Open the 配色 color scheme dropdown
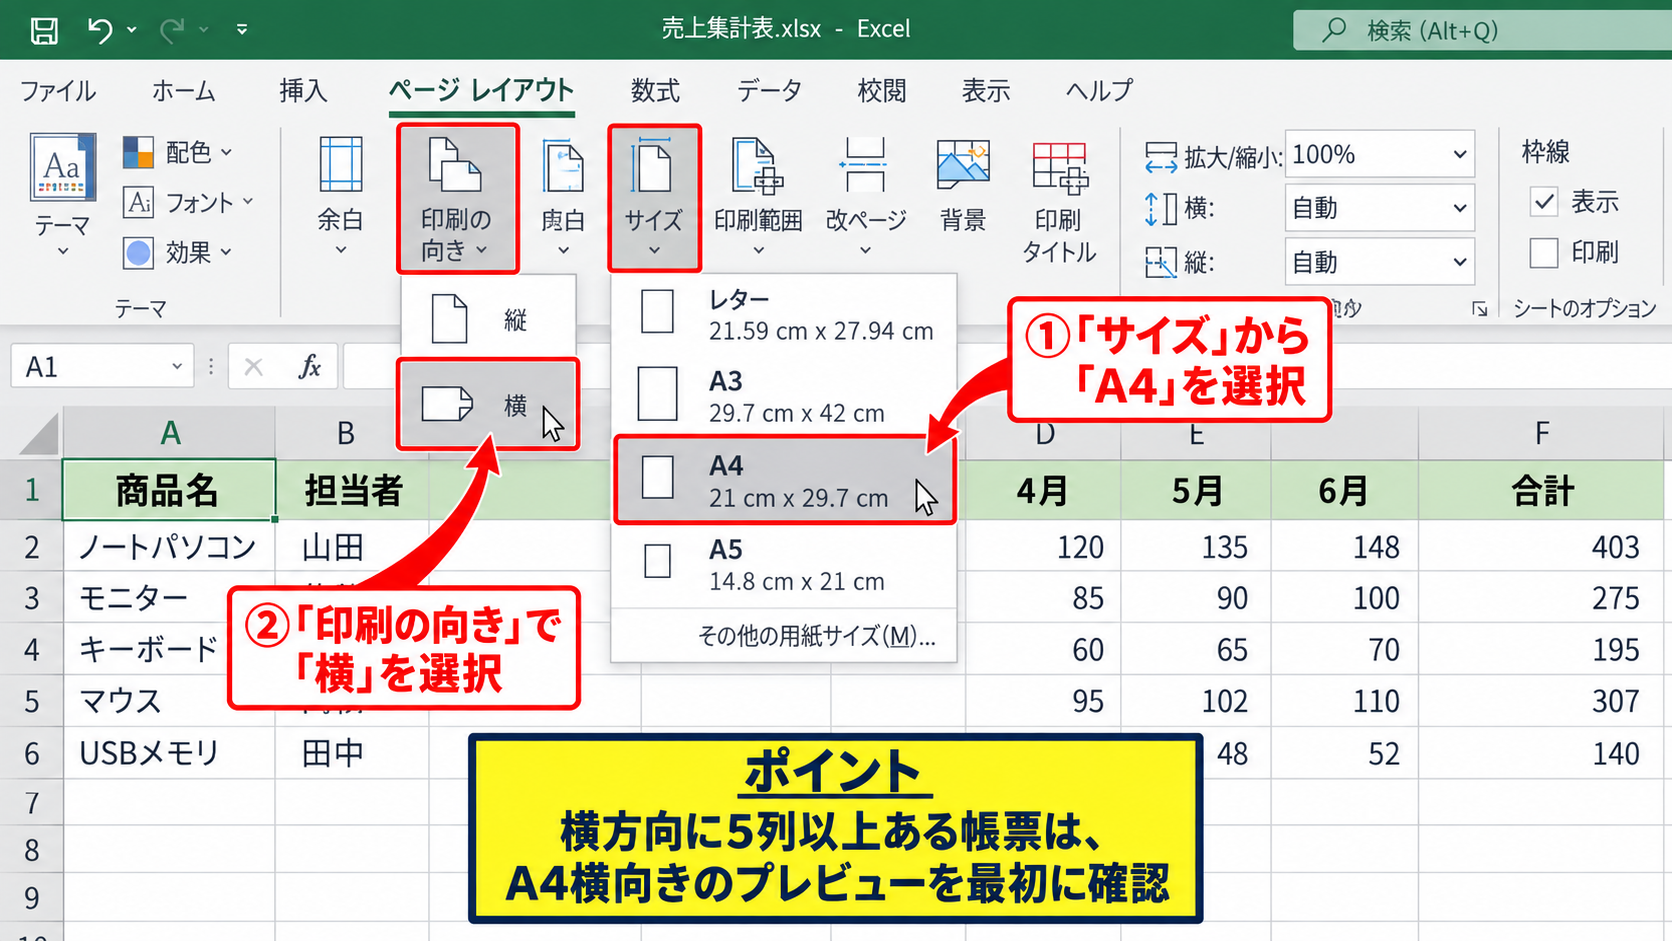This screenshot has height=941, width=1672. tap(178, 152)
